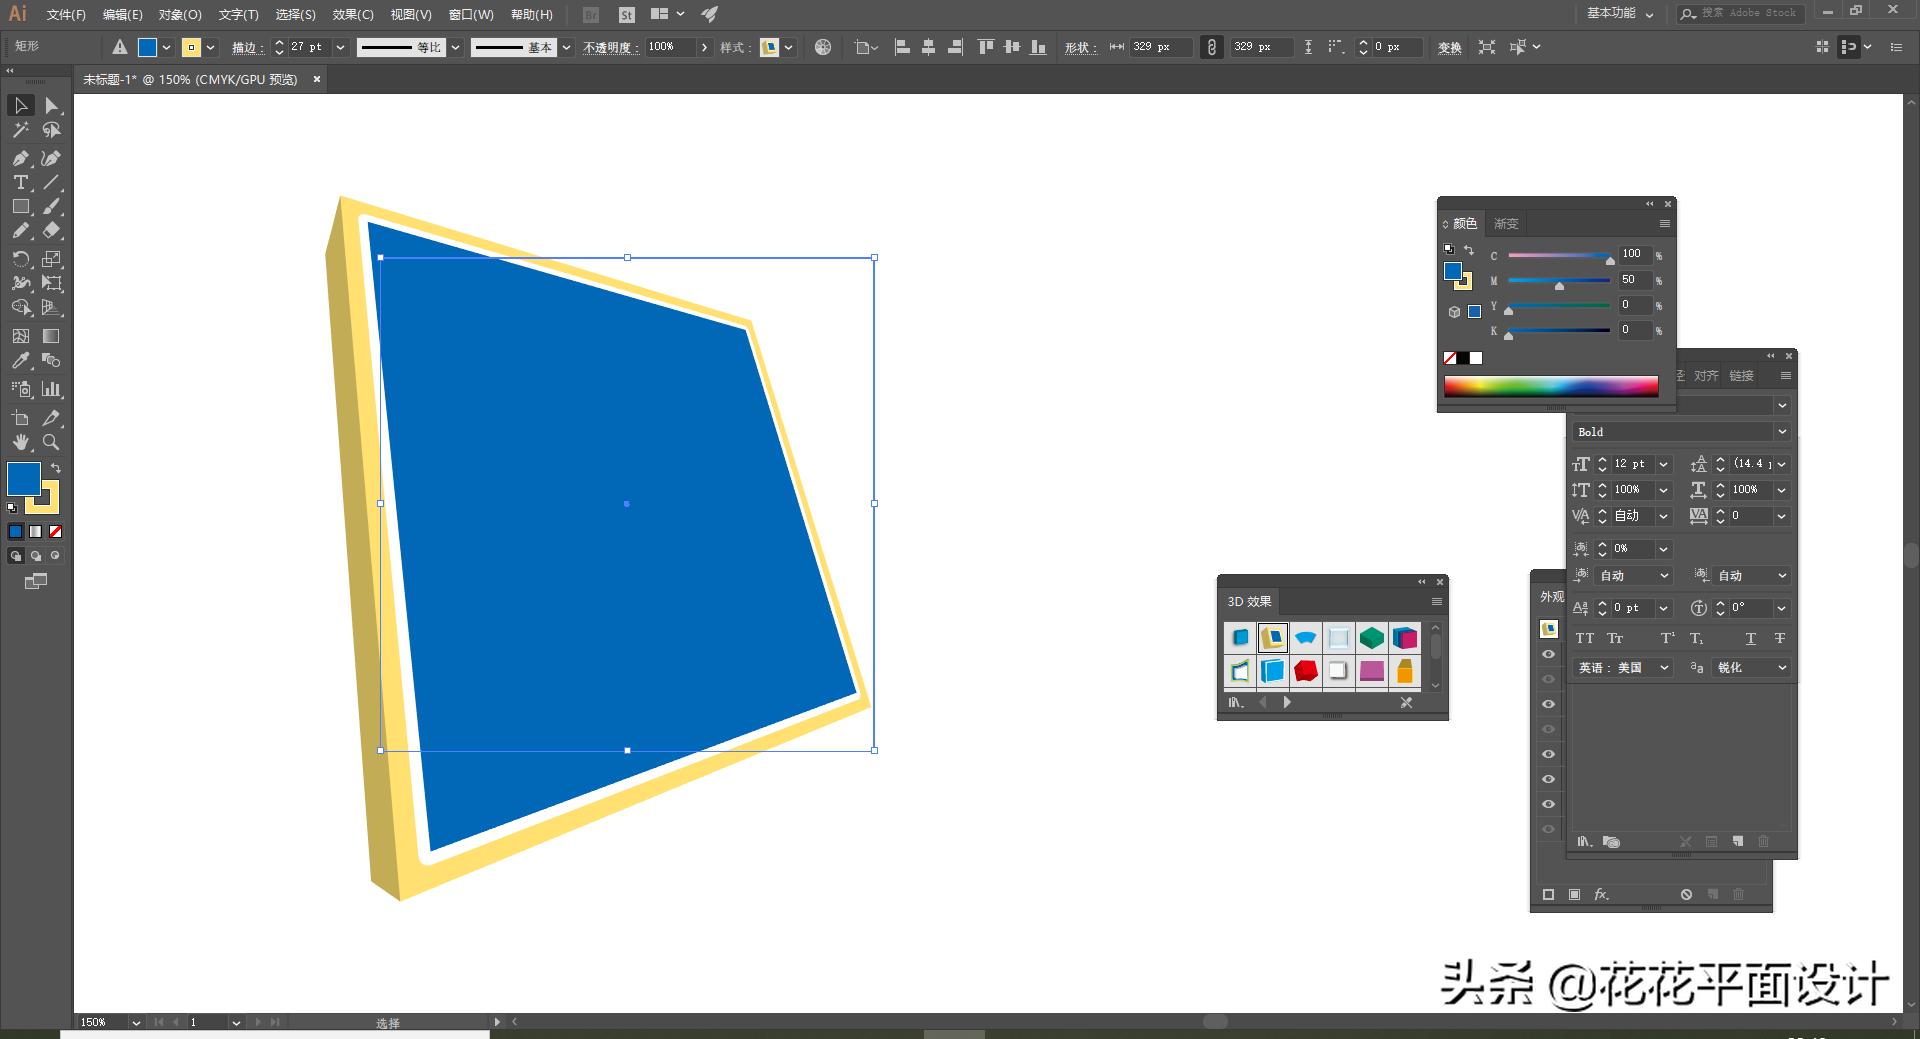Open the 效果(C) menu
Viewport: 1920px width, 1039px height.
click(x=352, y=15)
